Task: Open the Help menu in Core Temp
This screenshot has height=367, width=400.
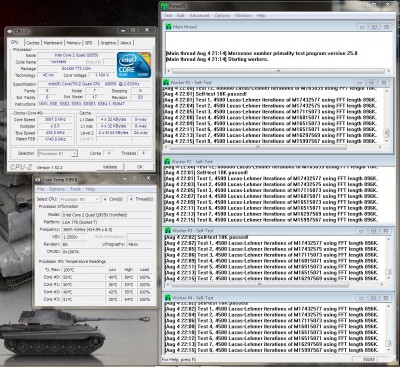Action: pyautogui.click(x=90, y=189)
